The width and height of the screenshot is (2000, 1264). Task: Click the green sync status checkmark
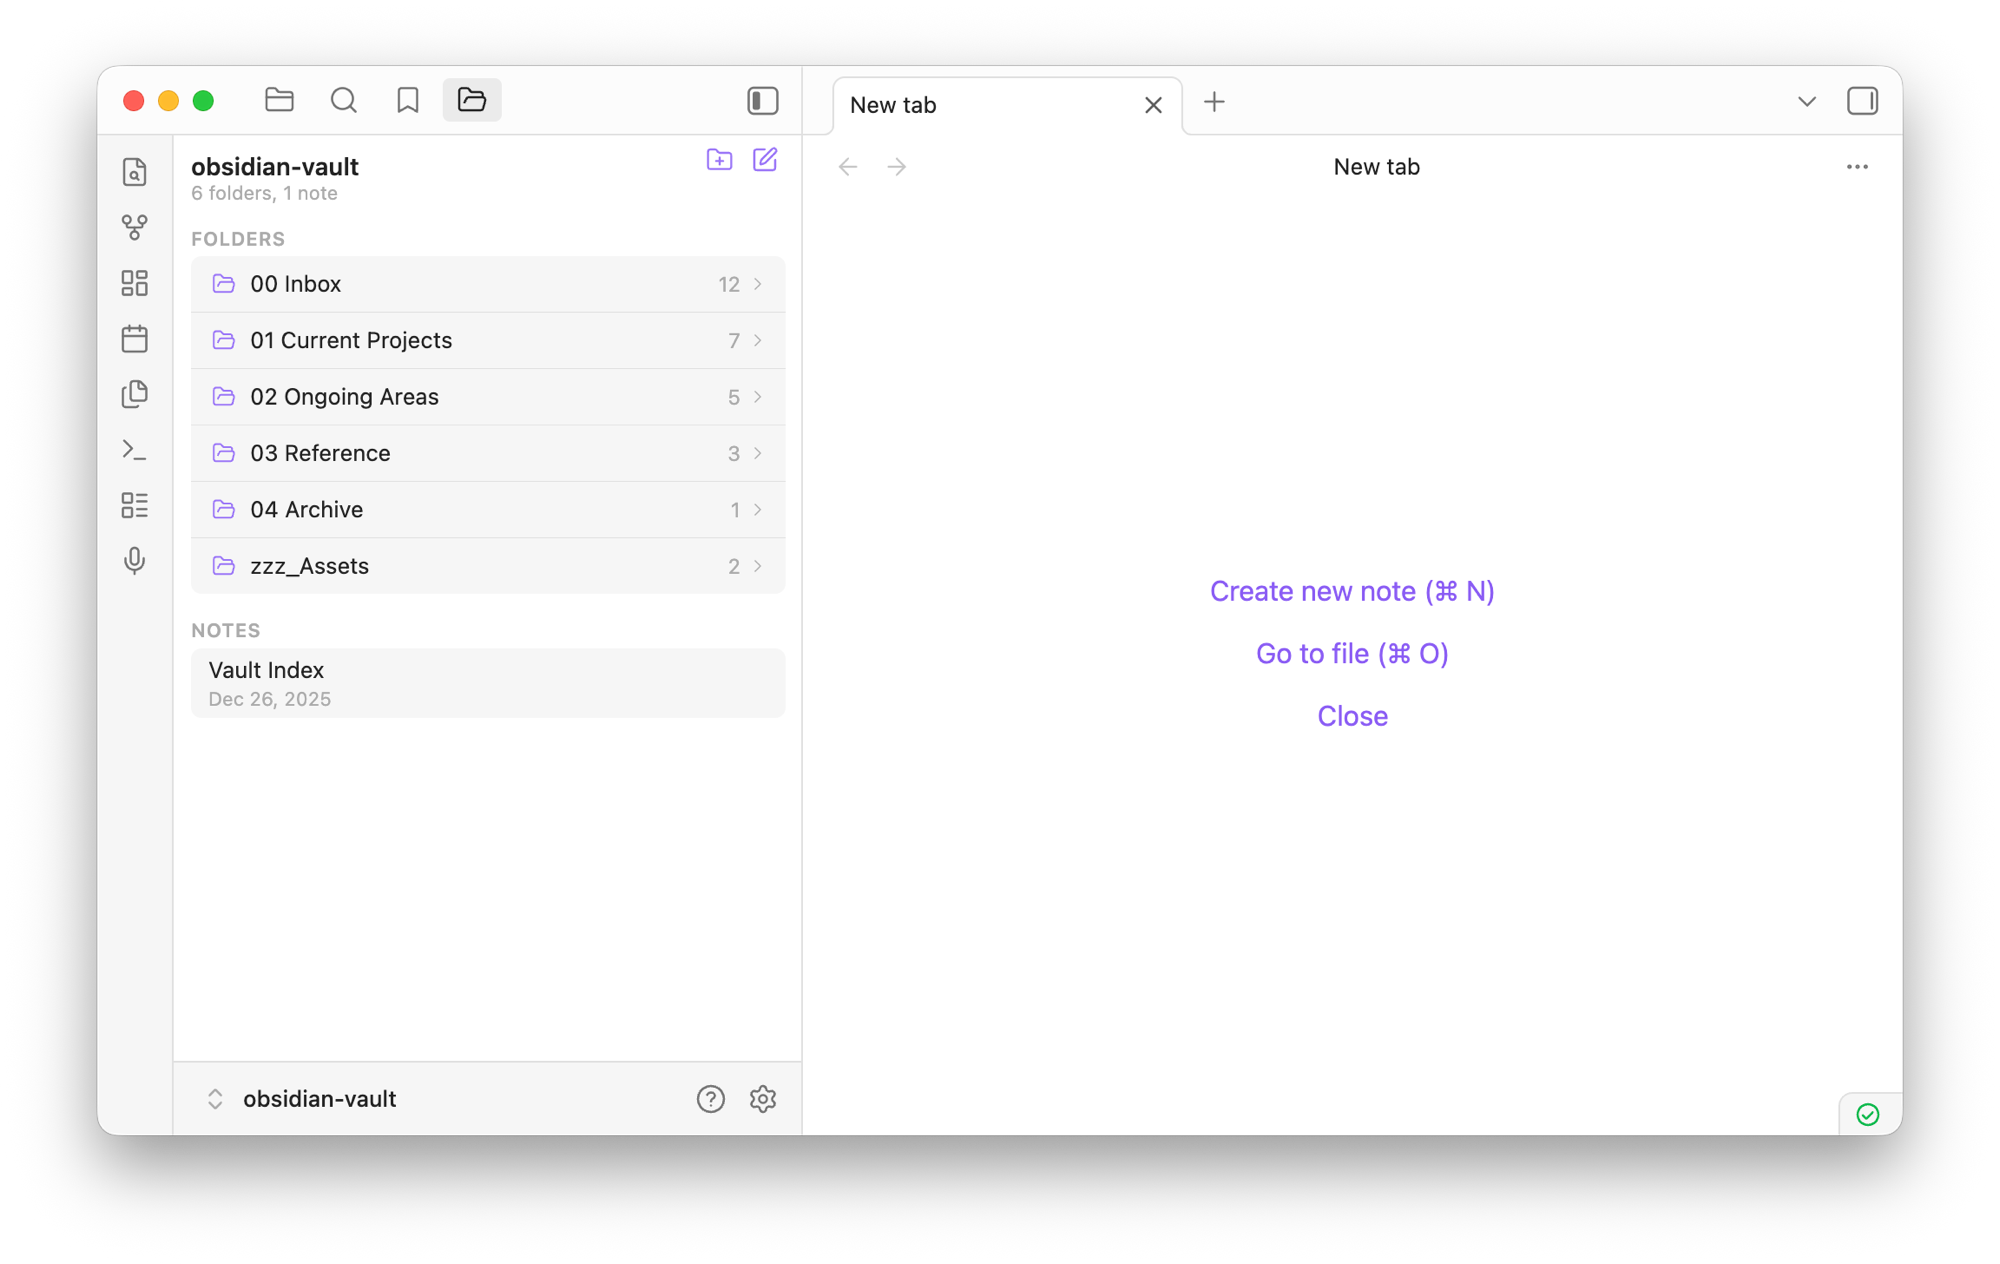pos(1868,1114)
